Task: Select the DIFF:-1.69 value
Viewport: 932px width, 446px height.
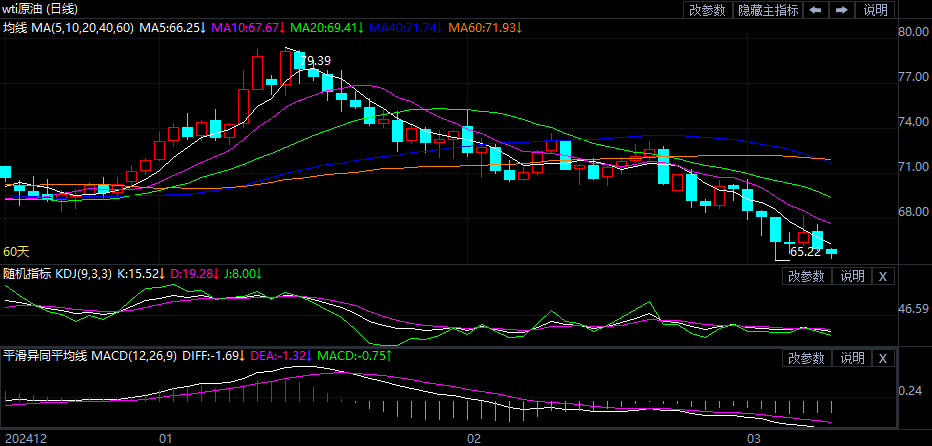Action: [x=214, y=356]
